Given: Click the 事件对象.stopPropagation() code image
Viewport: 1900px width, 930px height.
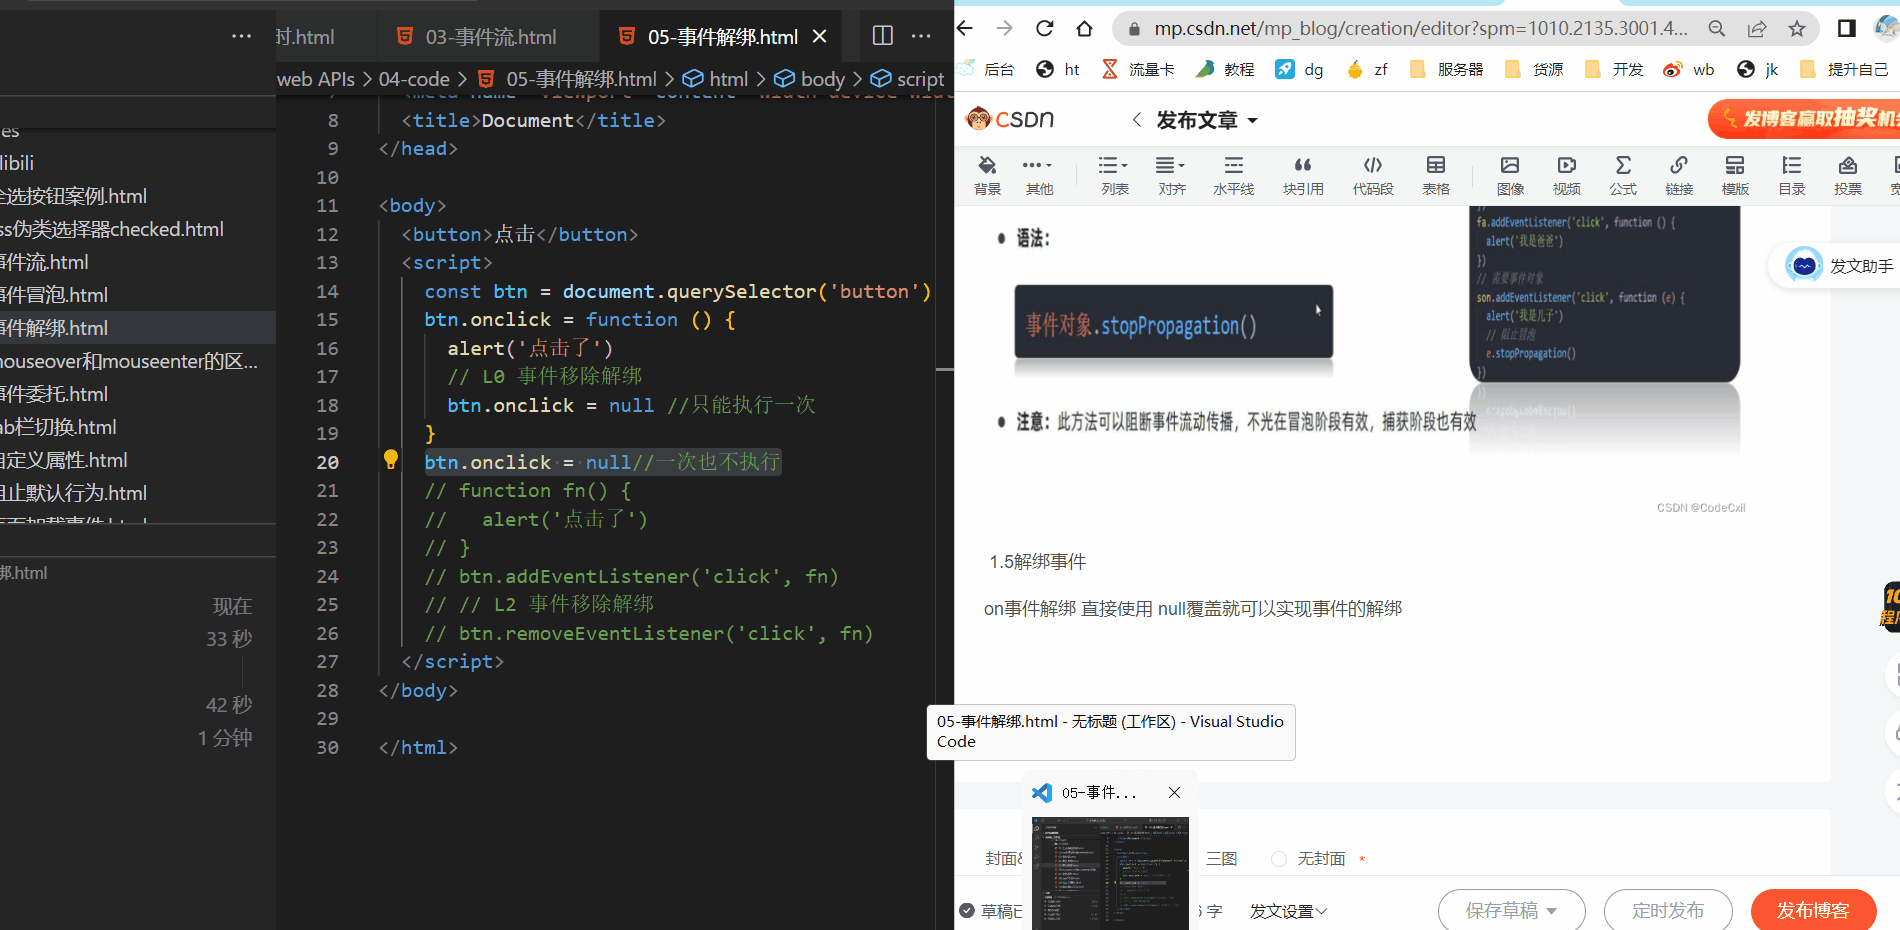Looking at the screenshot, I should point(1173,322).
